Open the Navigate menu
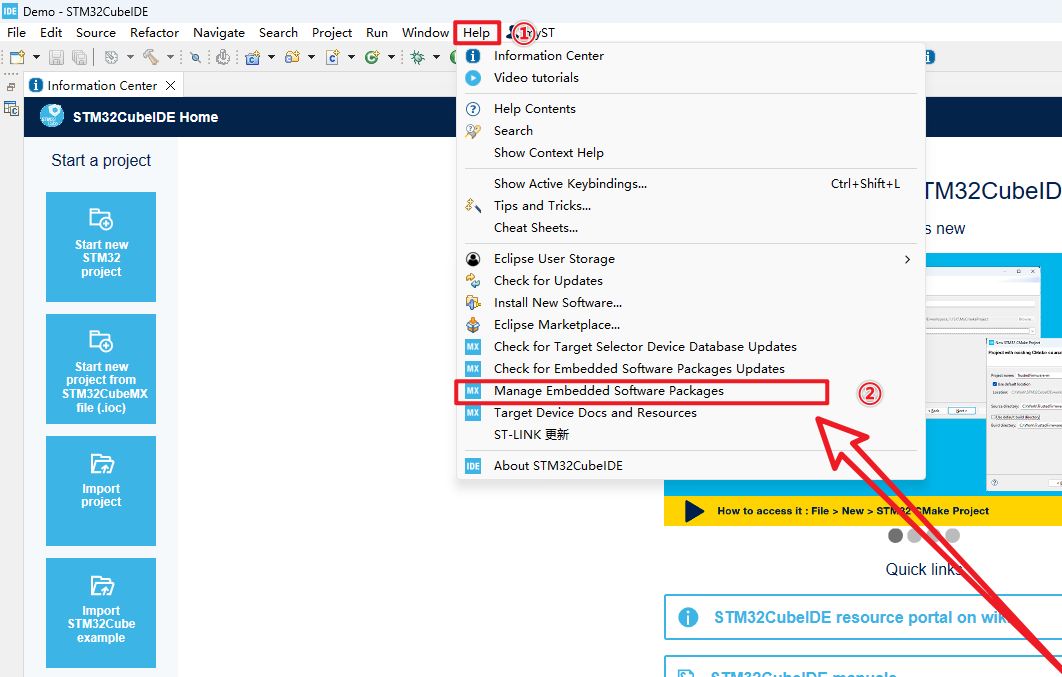1062x677 pixels. pyautogui.click(x=219, y=32)
